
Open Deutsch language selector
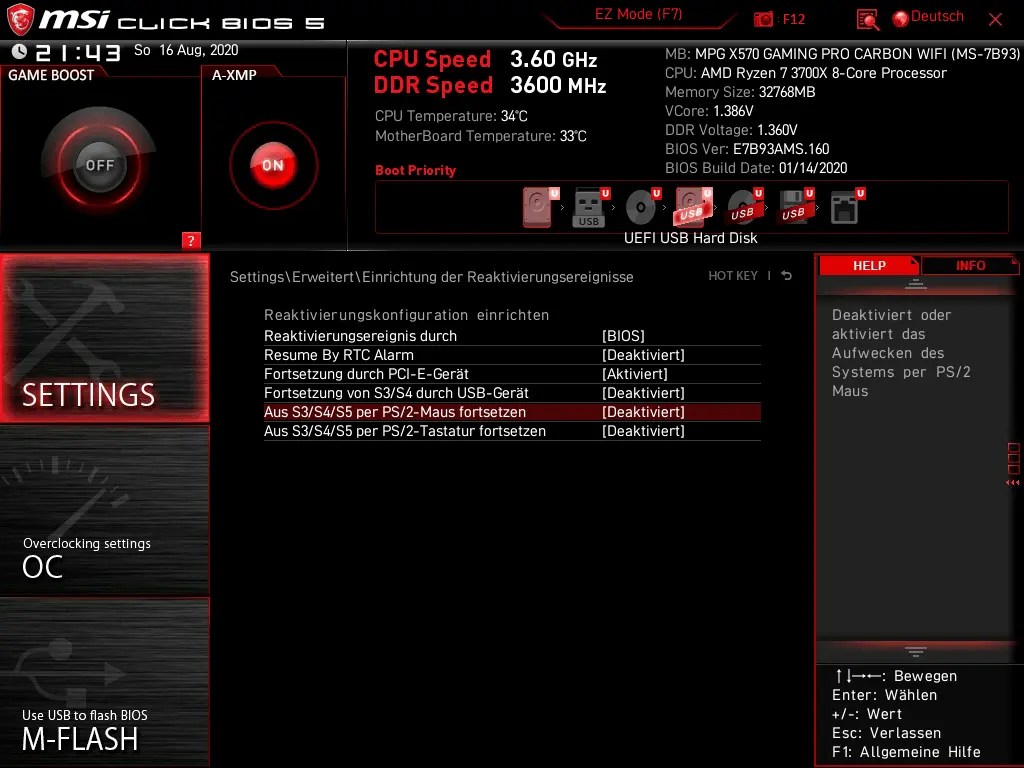point(929,17)
